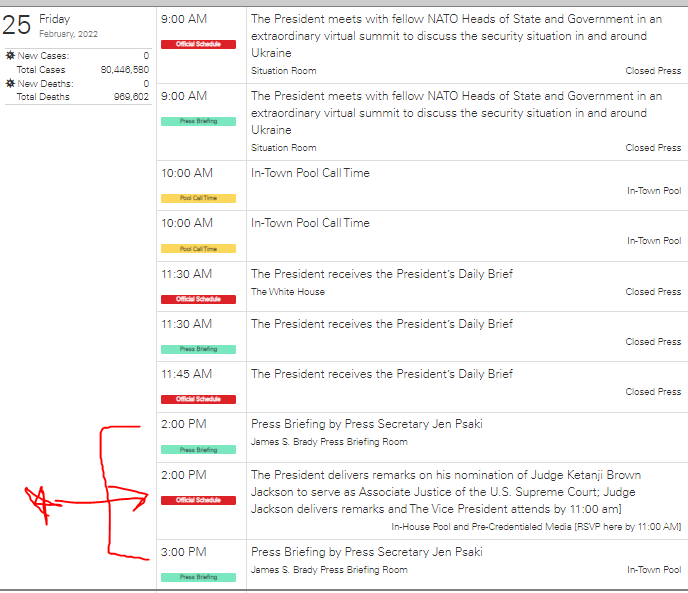
Task: Click Closed Press in Press Briefing NATO row
Action: pos(653,148)
